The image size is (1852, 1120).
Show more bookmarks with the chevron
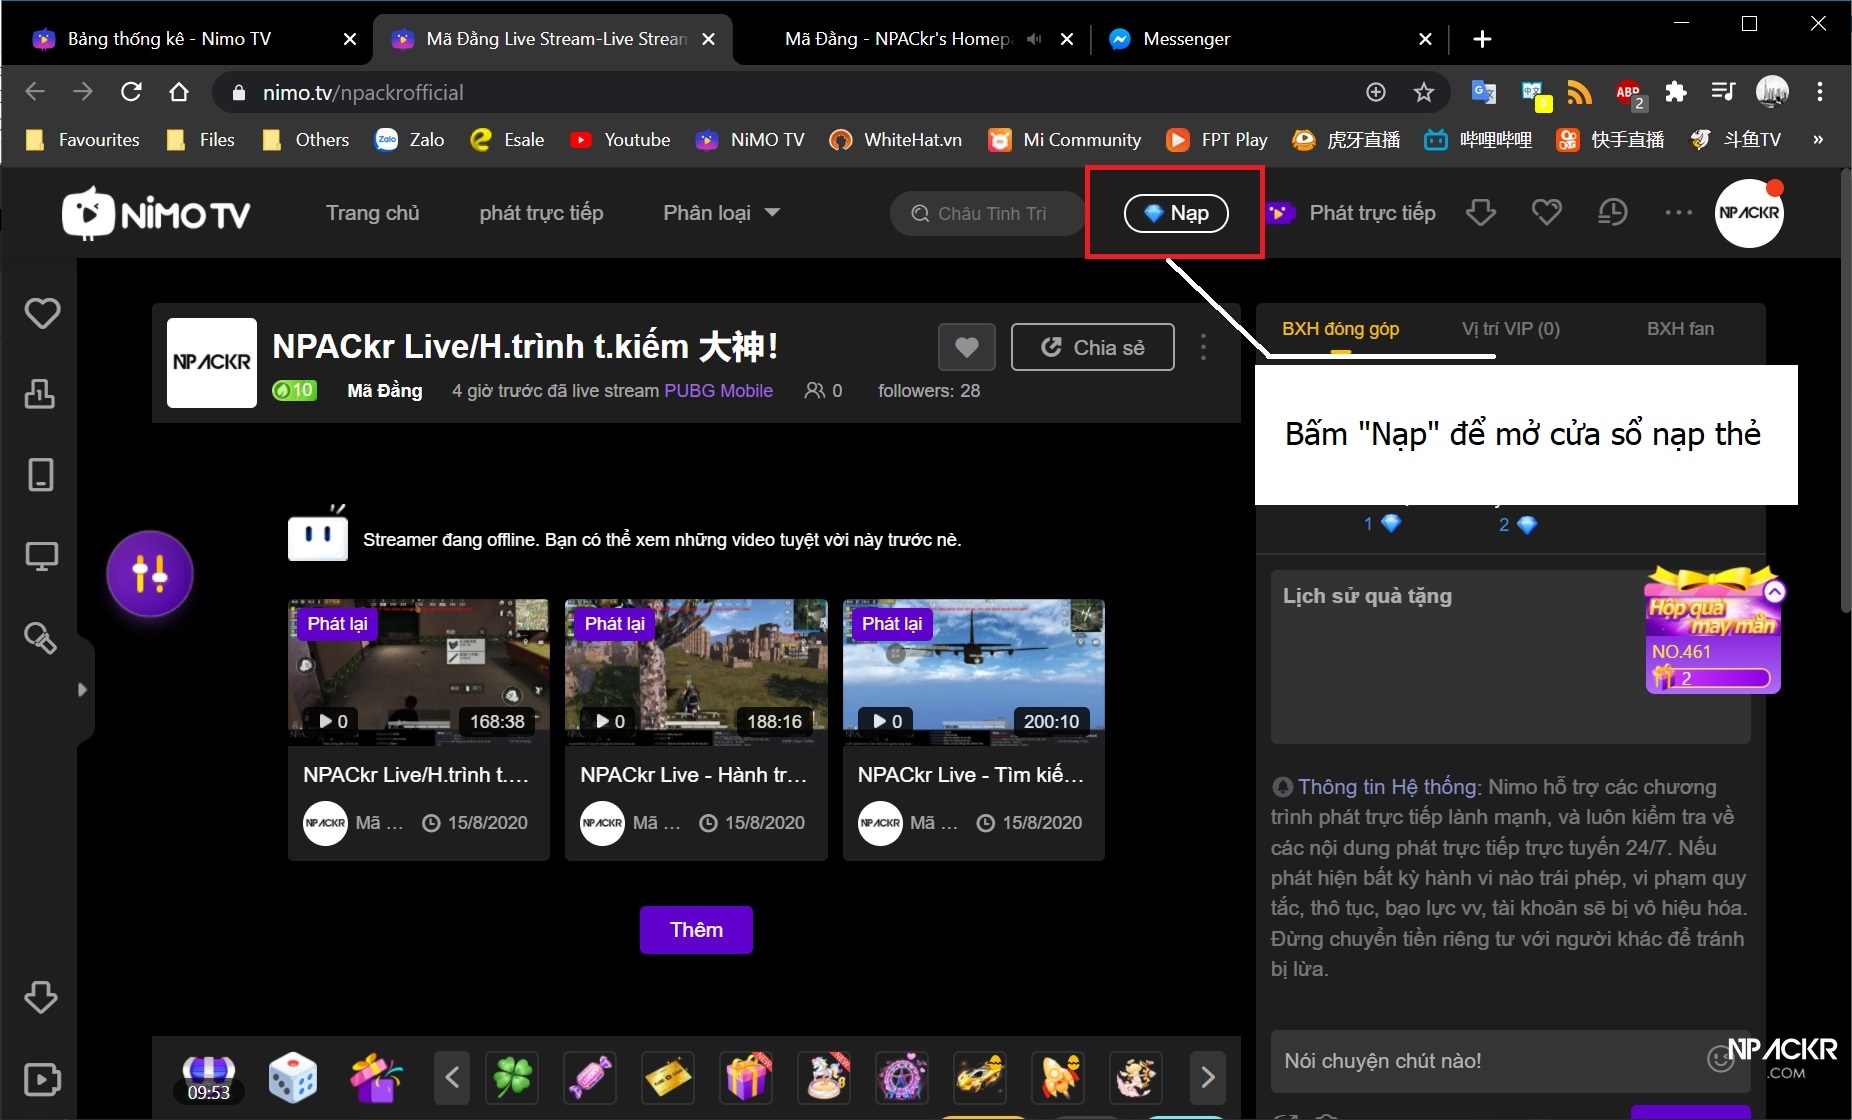[1818, 140]
